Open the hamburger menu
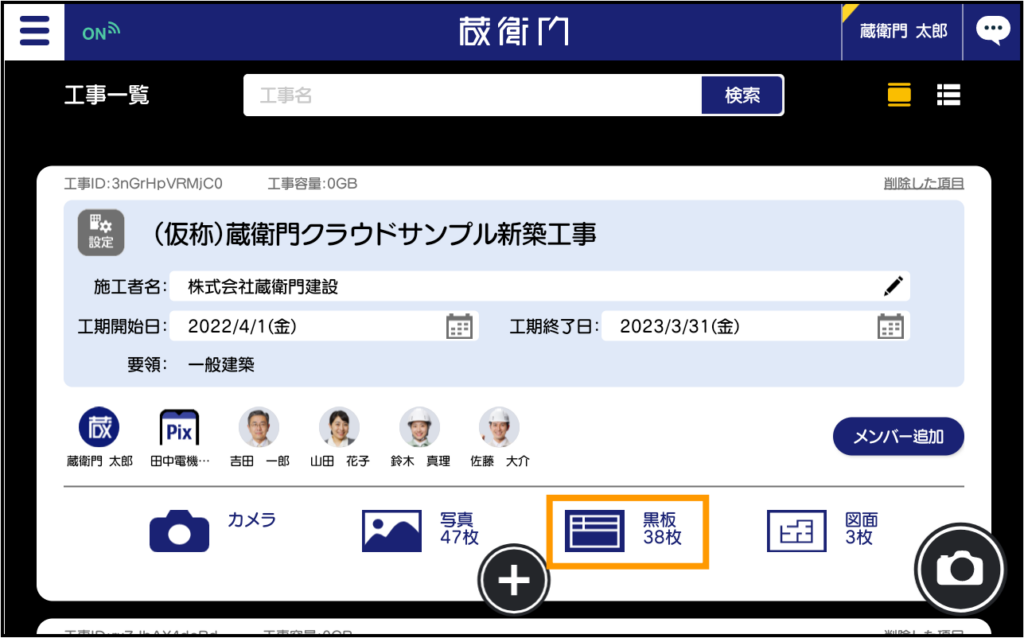This screenshot has height=638, width=1024. (35, 31)
